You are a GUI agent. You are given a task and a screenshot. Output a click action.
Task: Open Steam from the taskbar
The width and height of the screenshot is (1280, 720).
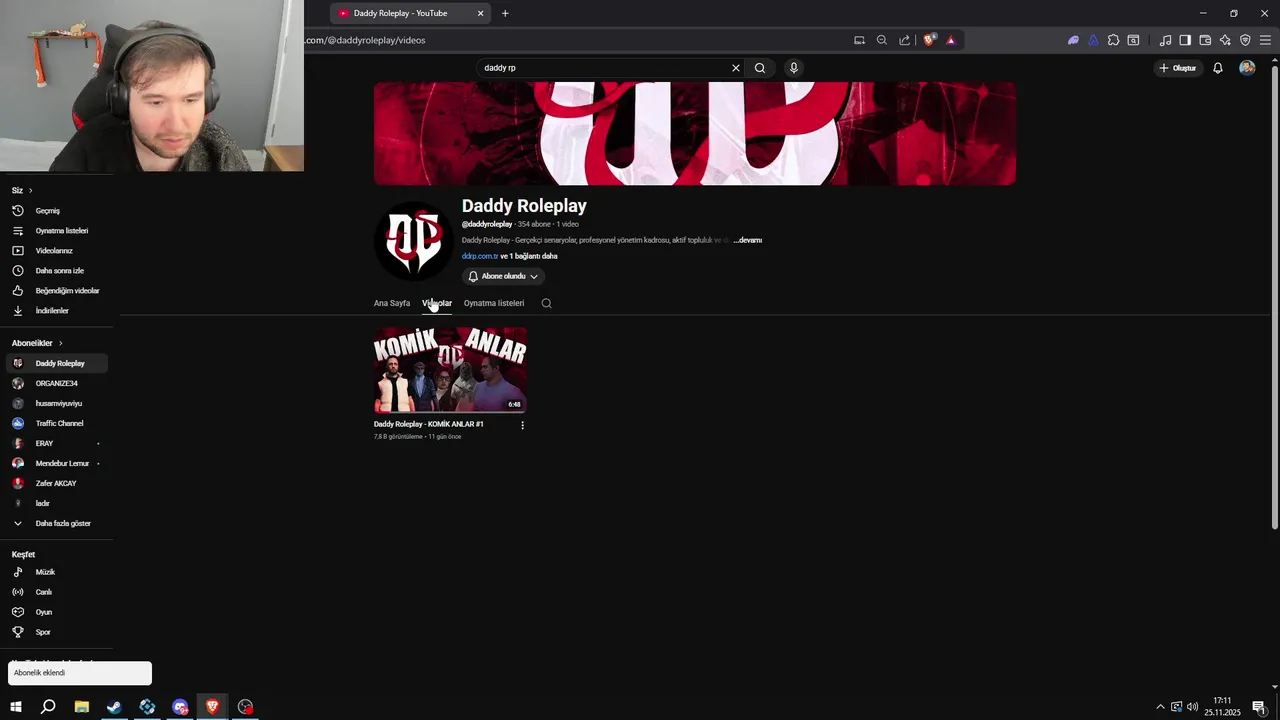pos(114,707)
